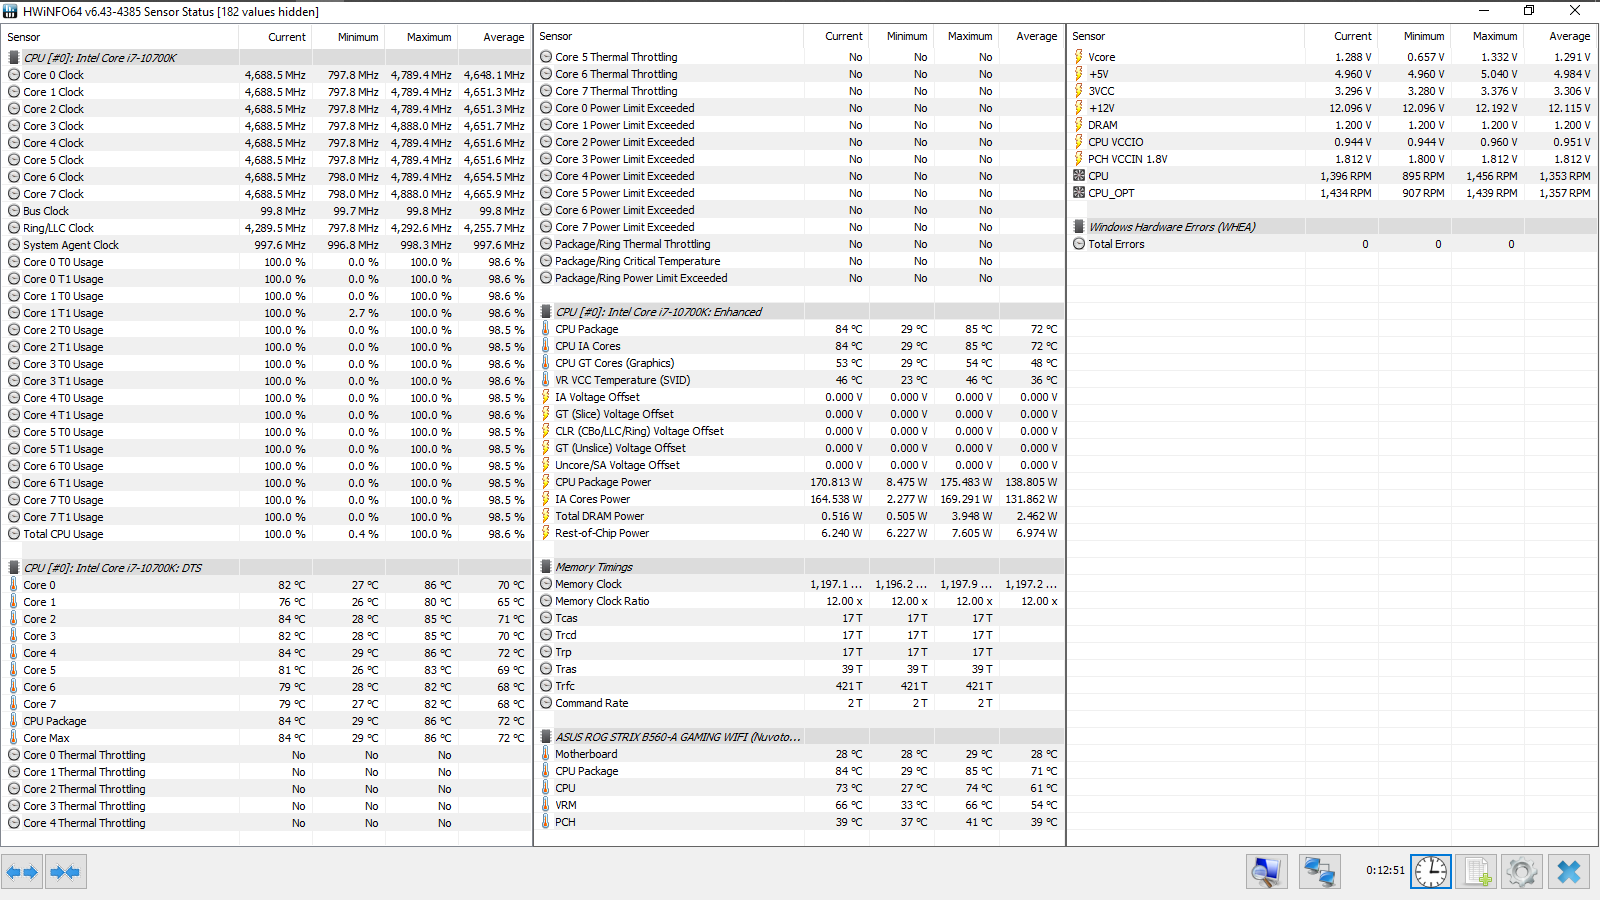Select the +12V voltage row

[1333, 108]
